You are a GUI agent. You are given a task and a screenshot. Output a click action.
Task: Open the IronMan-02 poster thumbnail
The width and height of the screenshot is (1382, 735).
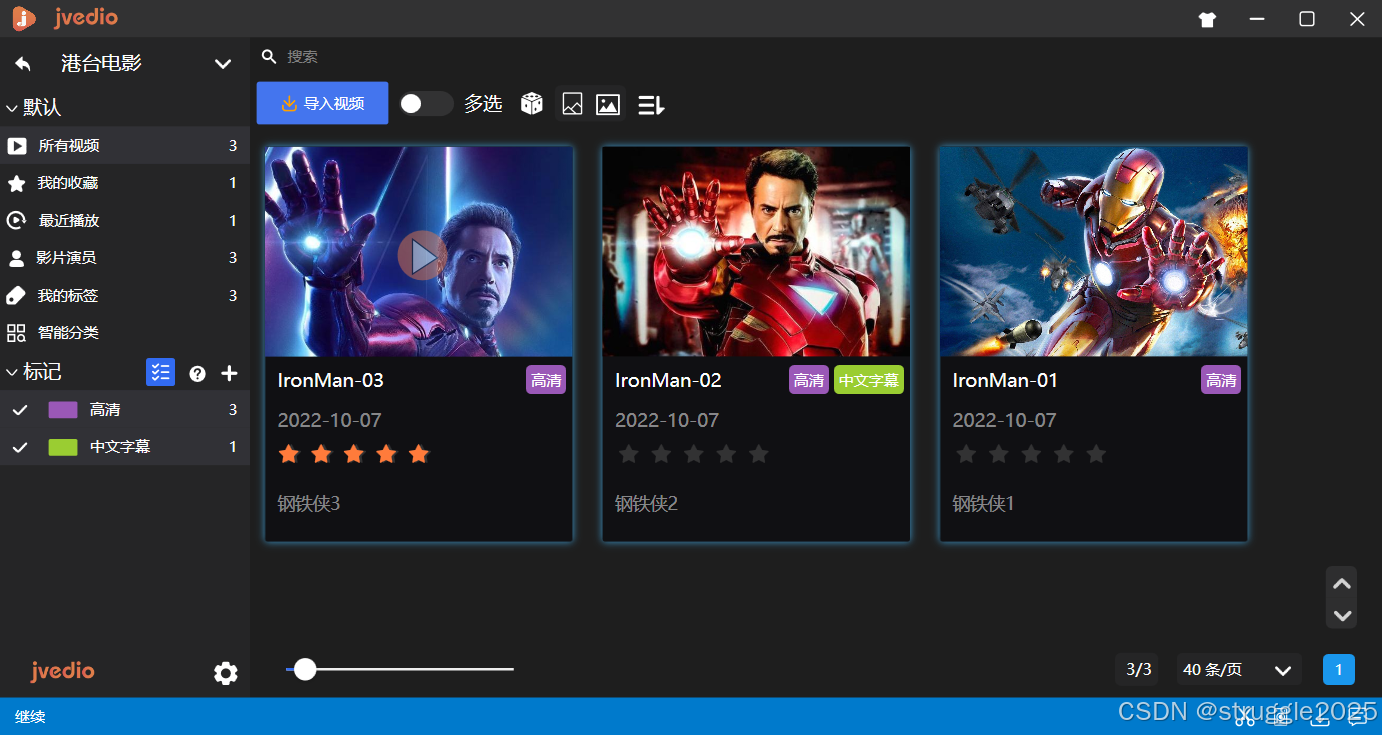pyautogui.click(x=756, y=252)
